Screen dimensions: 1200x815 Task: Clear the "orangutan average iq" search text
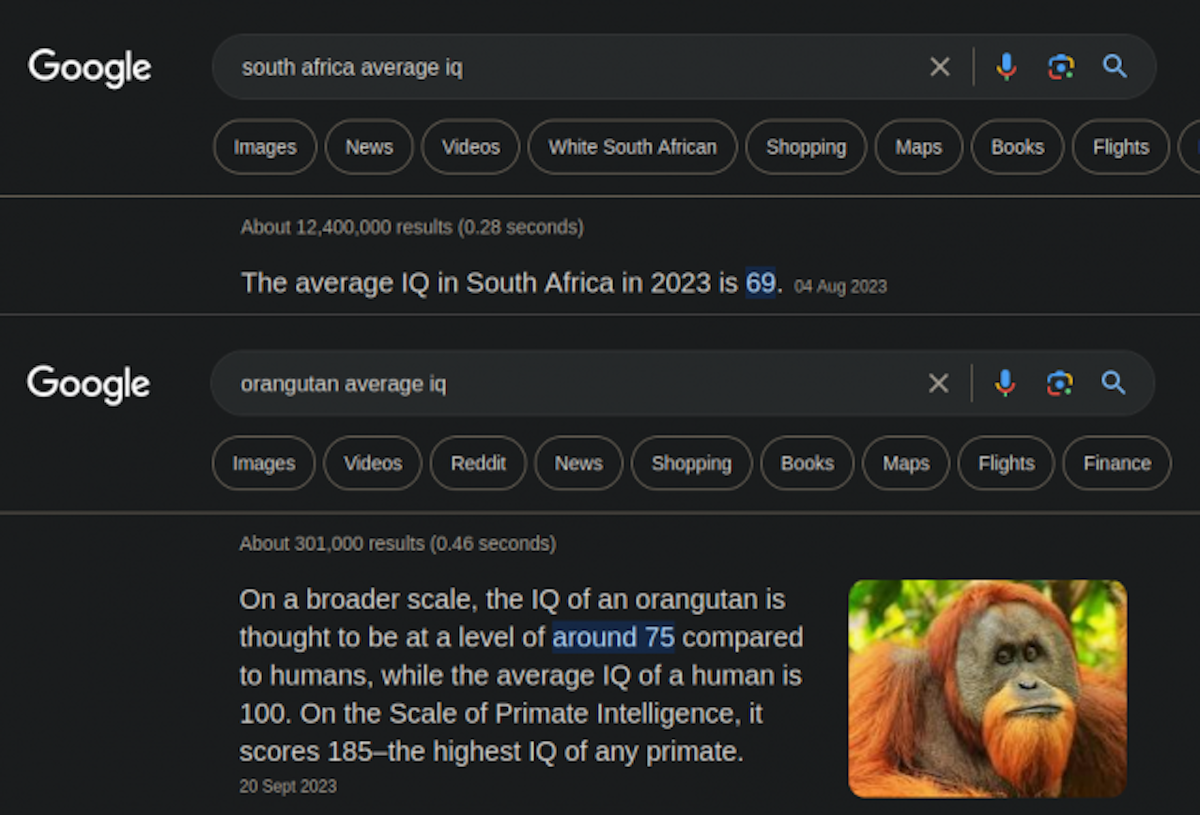coord(938,383)
